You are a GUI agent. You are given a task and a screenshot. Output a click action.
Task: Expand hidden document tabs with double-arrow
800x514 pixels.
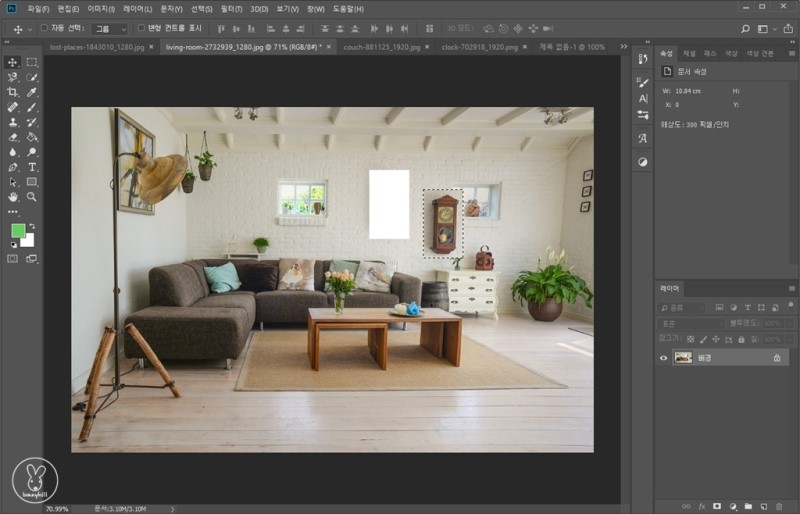click(x=623, y=47)
